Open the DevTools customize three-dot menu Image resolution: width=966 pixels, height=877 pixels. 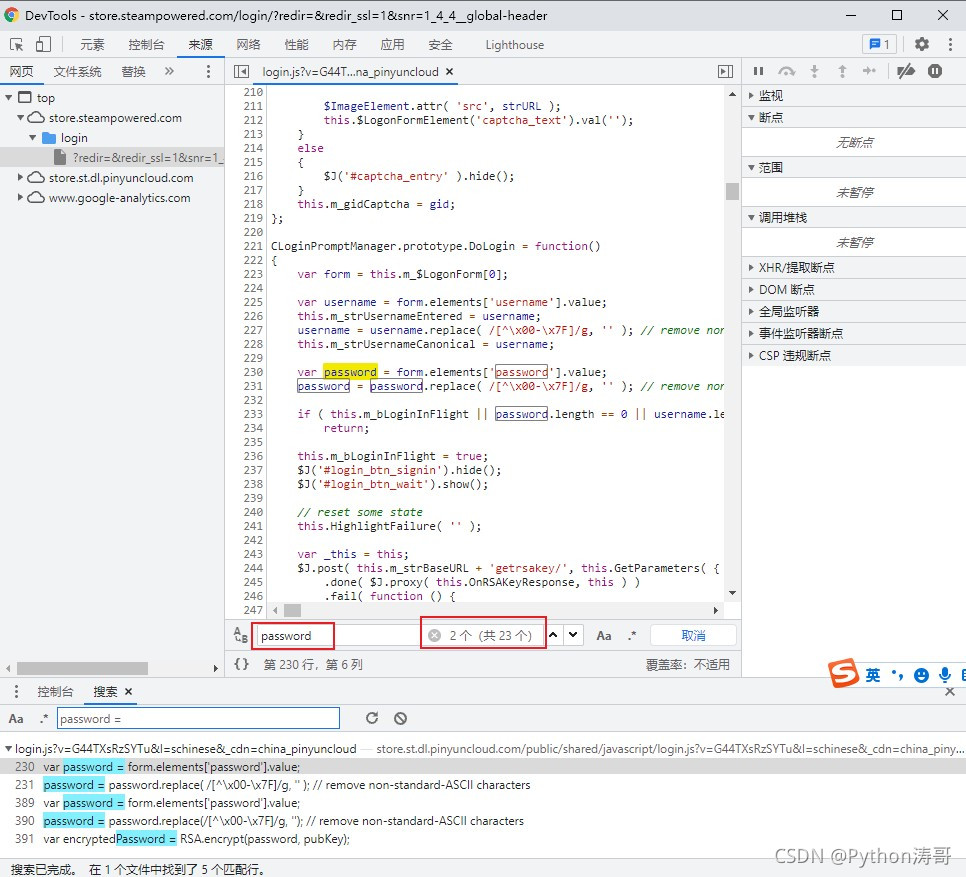950,44
